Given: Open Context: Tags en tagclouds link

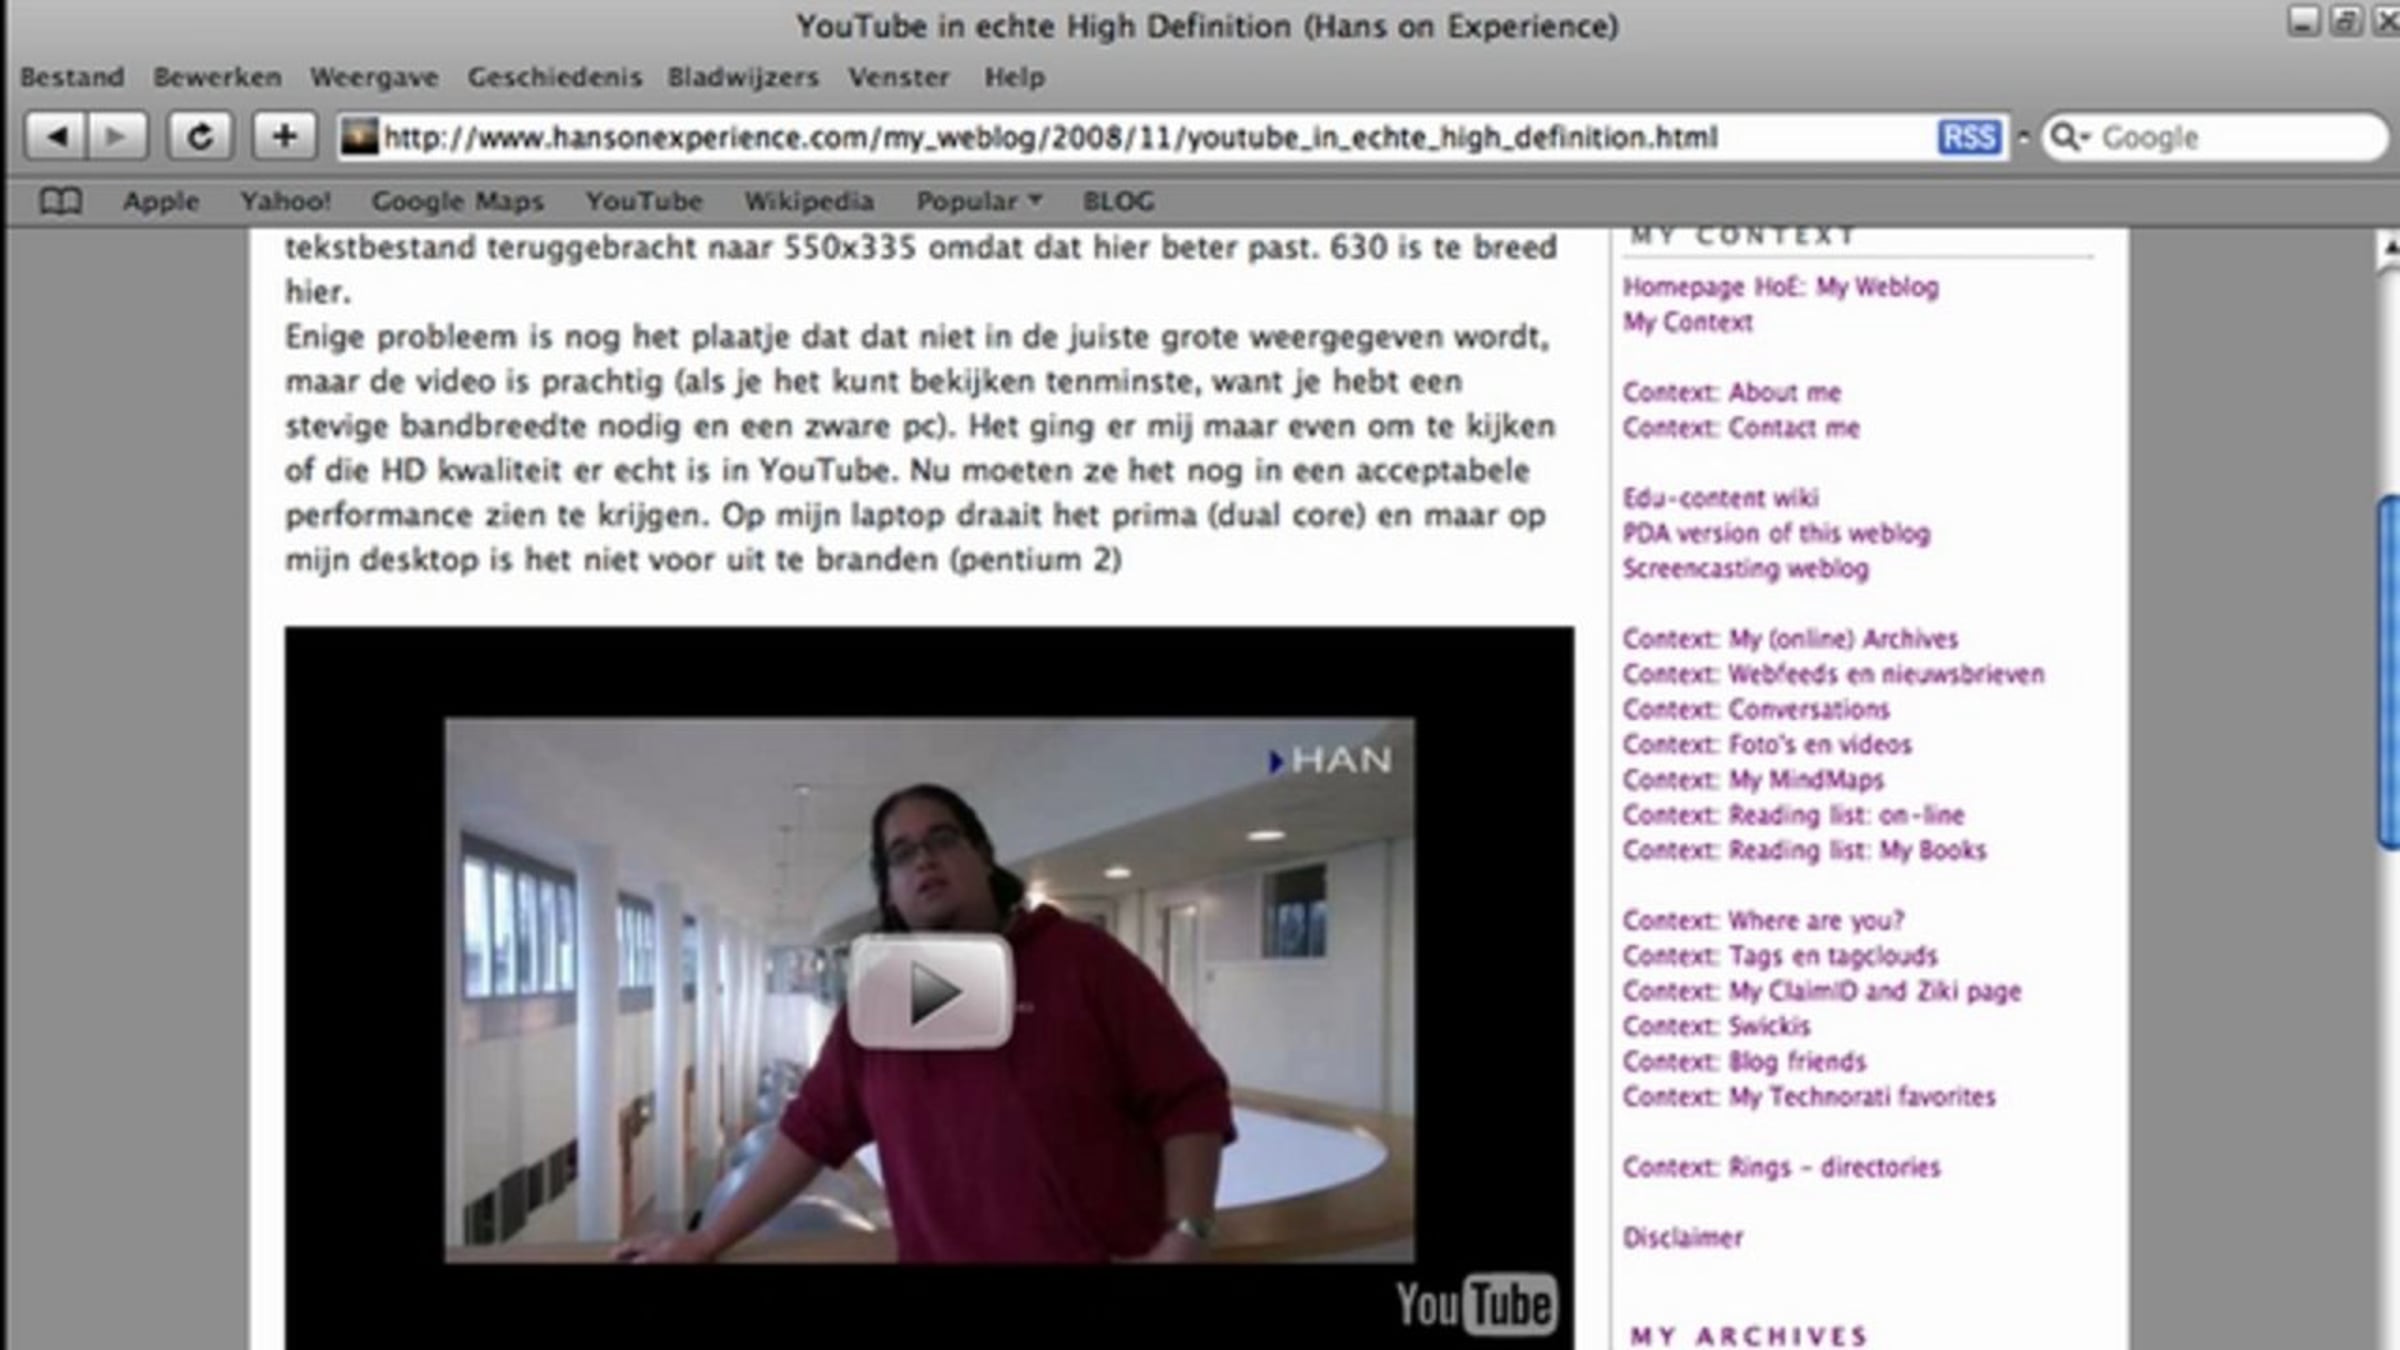Looking at the screenshot, I should 1780,956.
